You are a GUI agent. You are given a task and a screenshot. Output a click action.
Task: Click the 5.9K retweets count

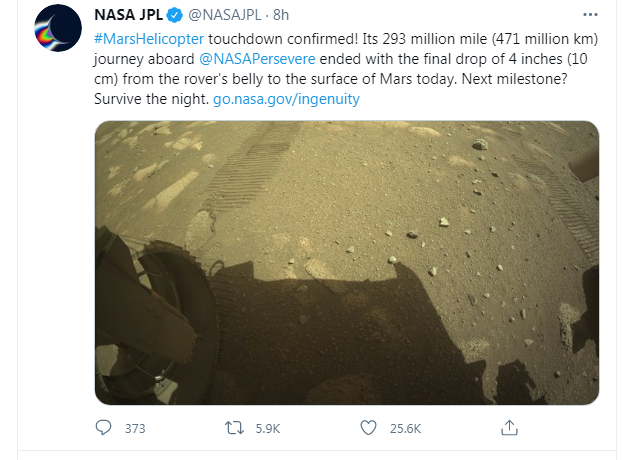268,429
